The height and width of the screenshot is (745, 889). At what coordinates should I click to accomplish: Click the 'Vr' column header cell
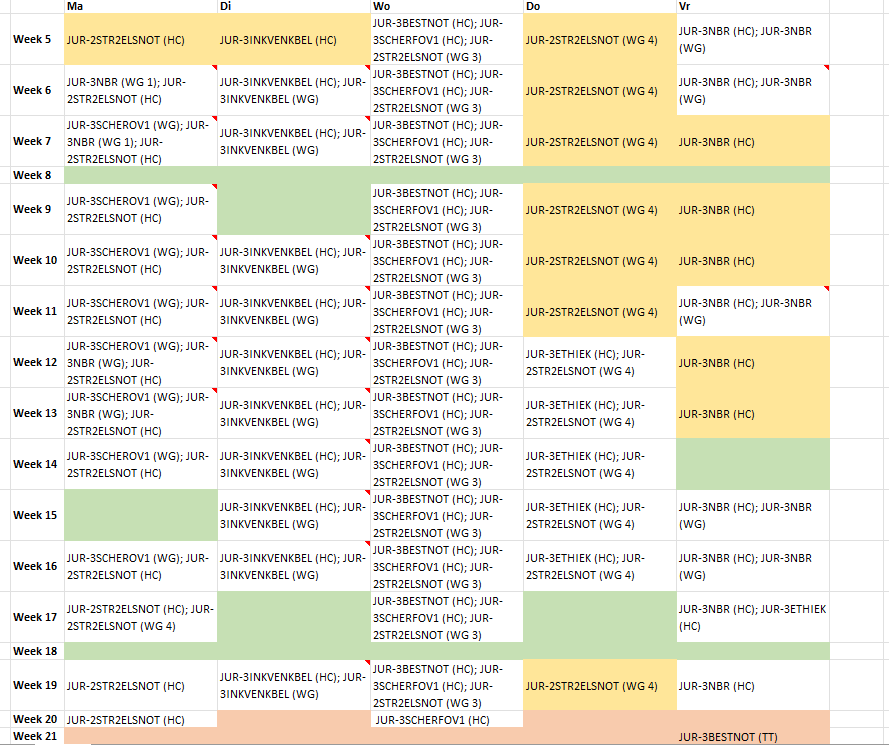752,7
